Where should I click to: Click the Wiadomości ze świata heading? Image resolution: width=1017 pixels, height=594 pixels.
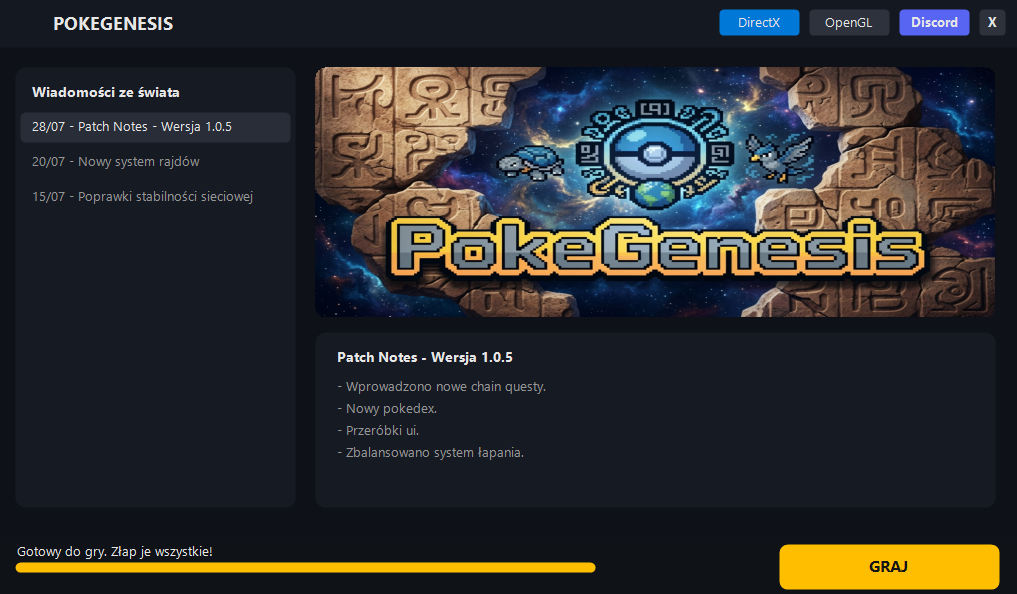[106, 92]
